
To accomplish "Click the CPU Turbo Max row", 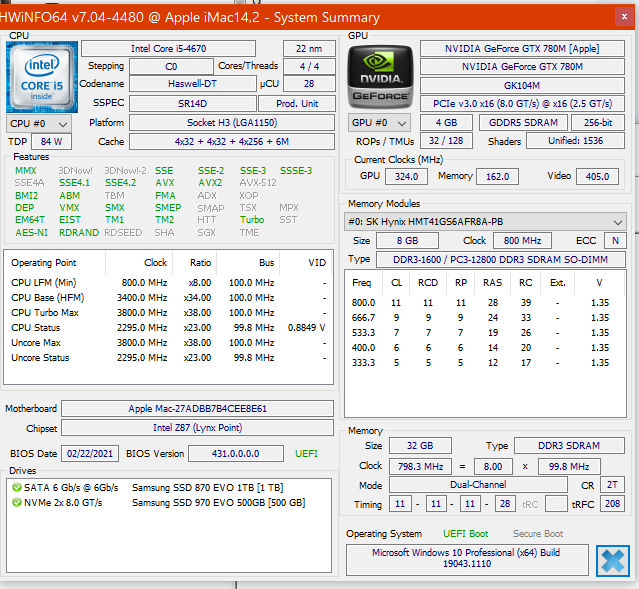I will (x=168, y=313).
